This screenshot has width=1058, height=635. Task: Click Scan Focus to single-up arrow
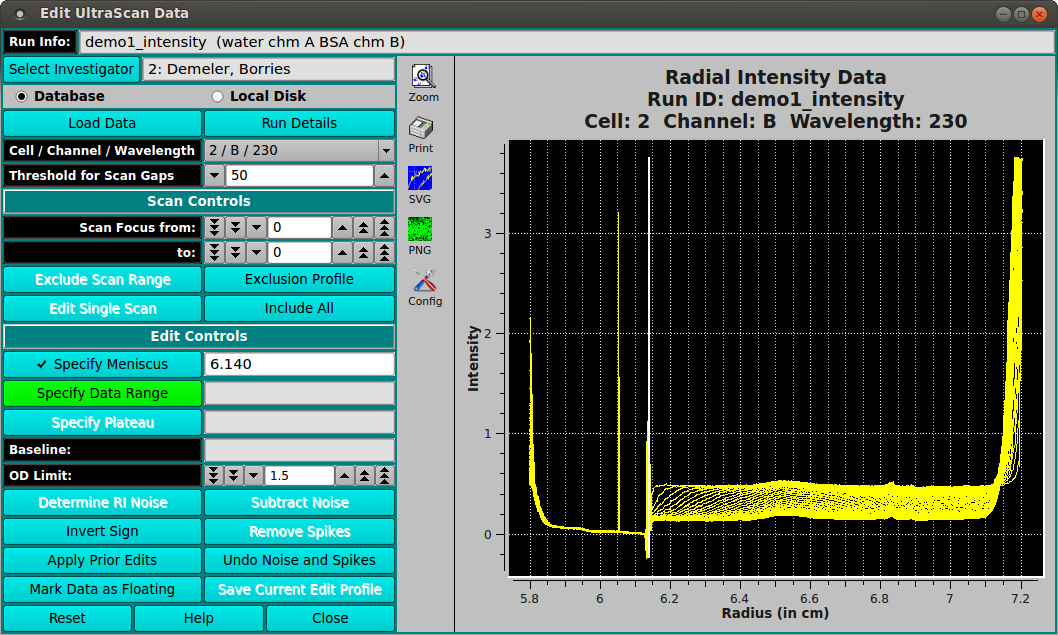342,252
